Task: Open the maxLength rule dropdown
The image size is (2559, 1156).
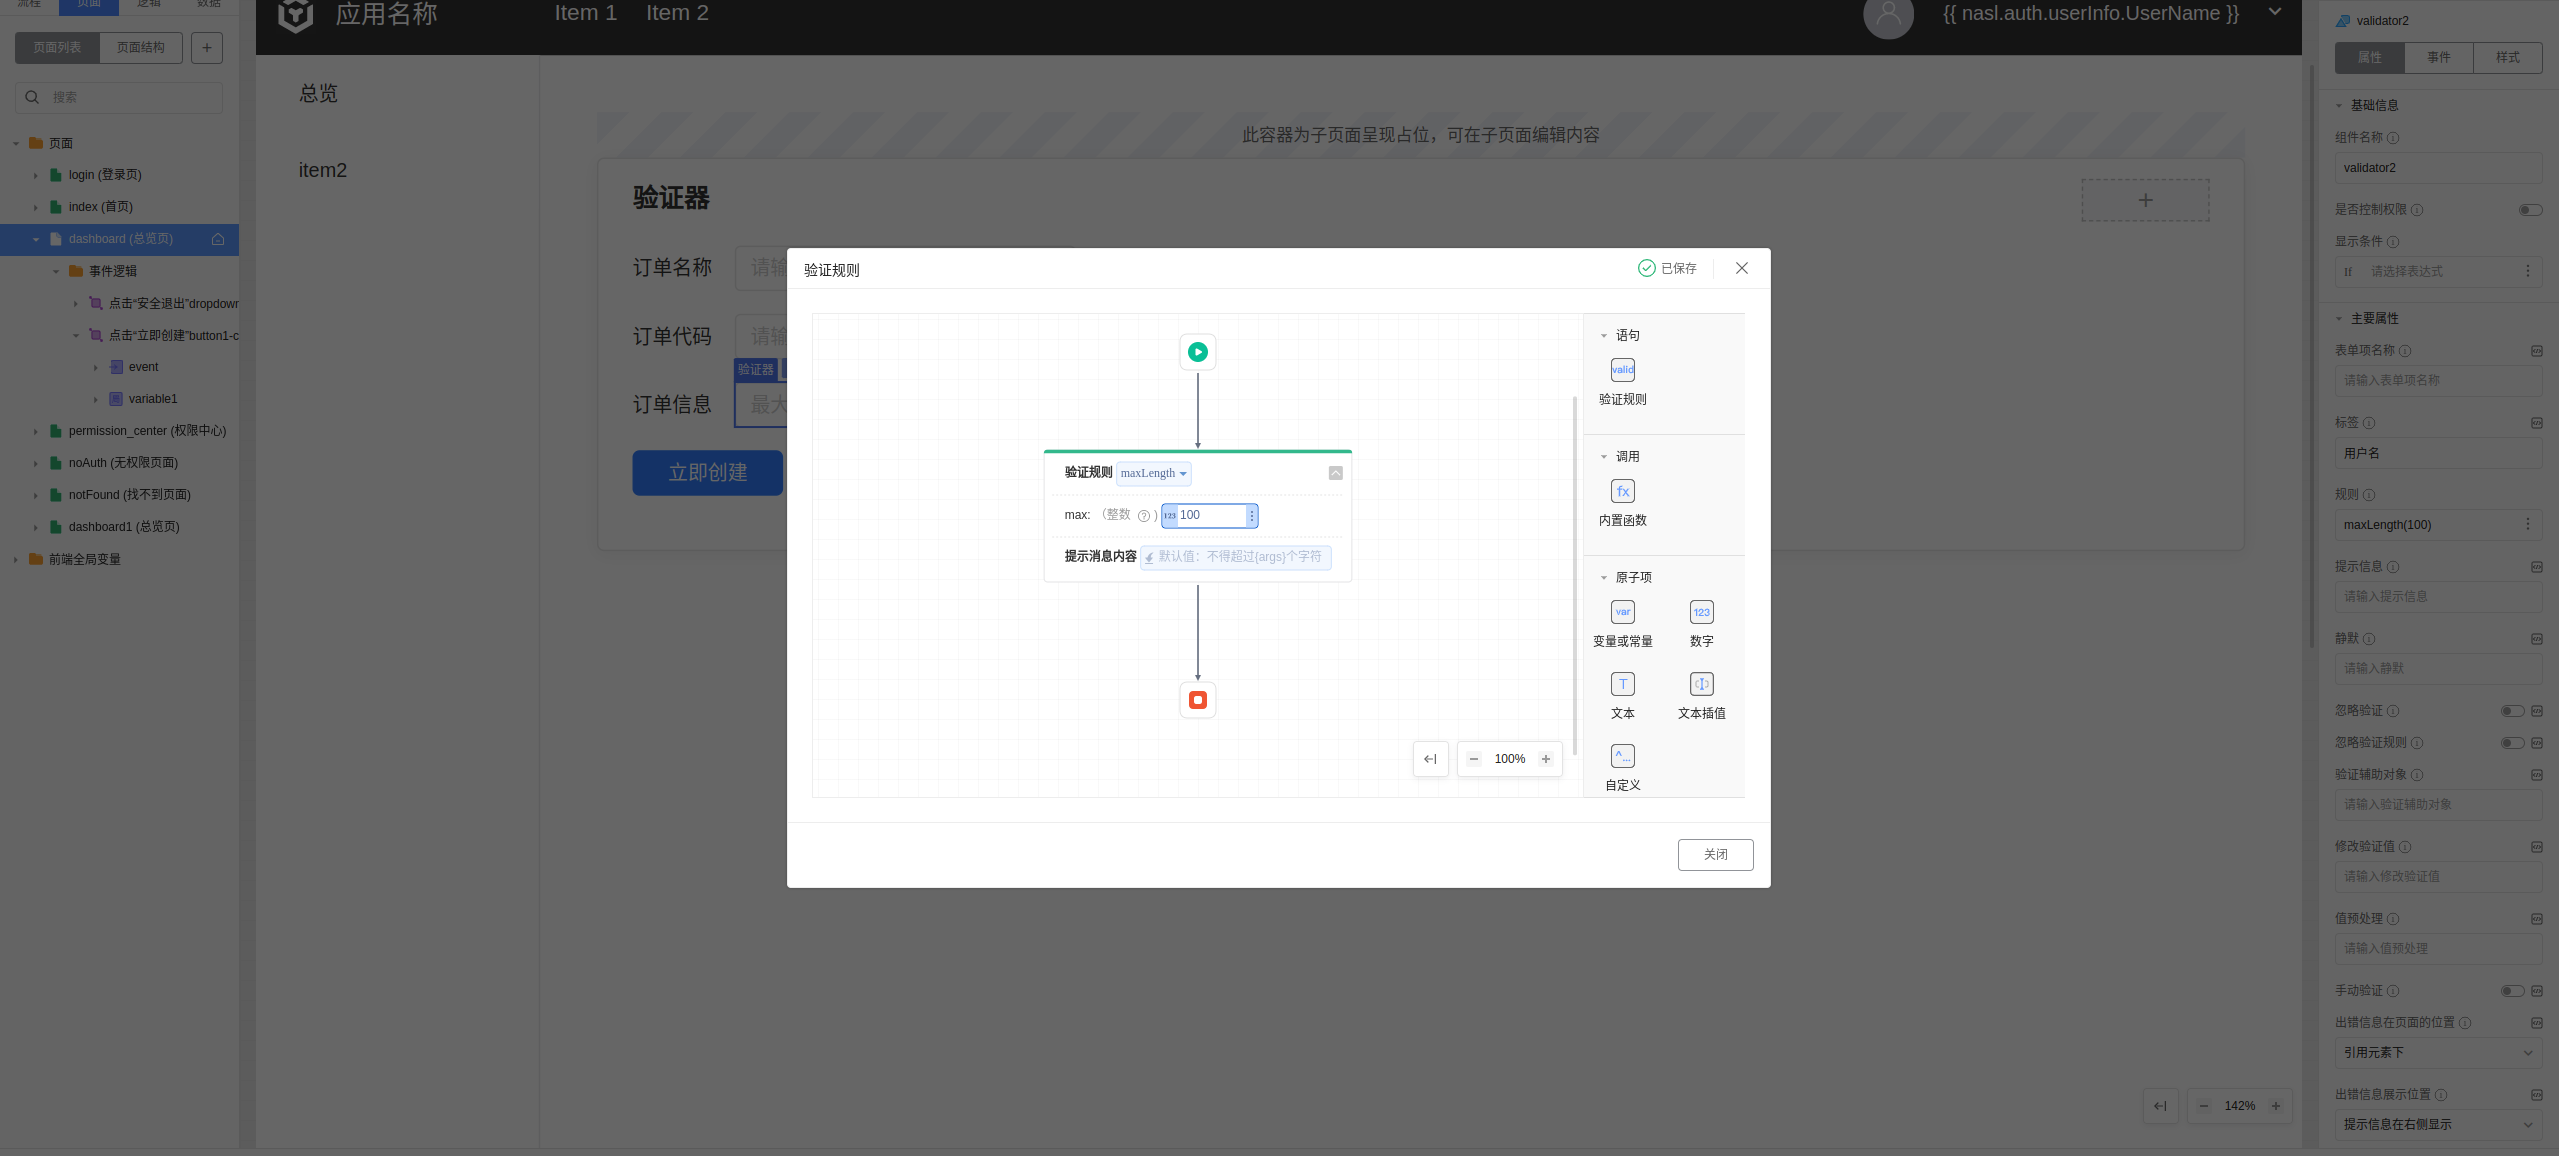Action: (1153, 473)
